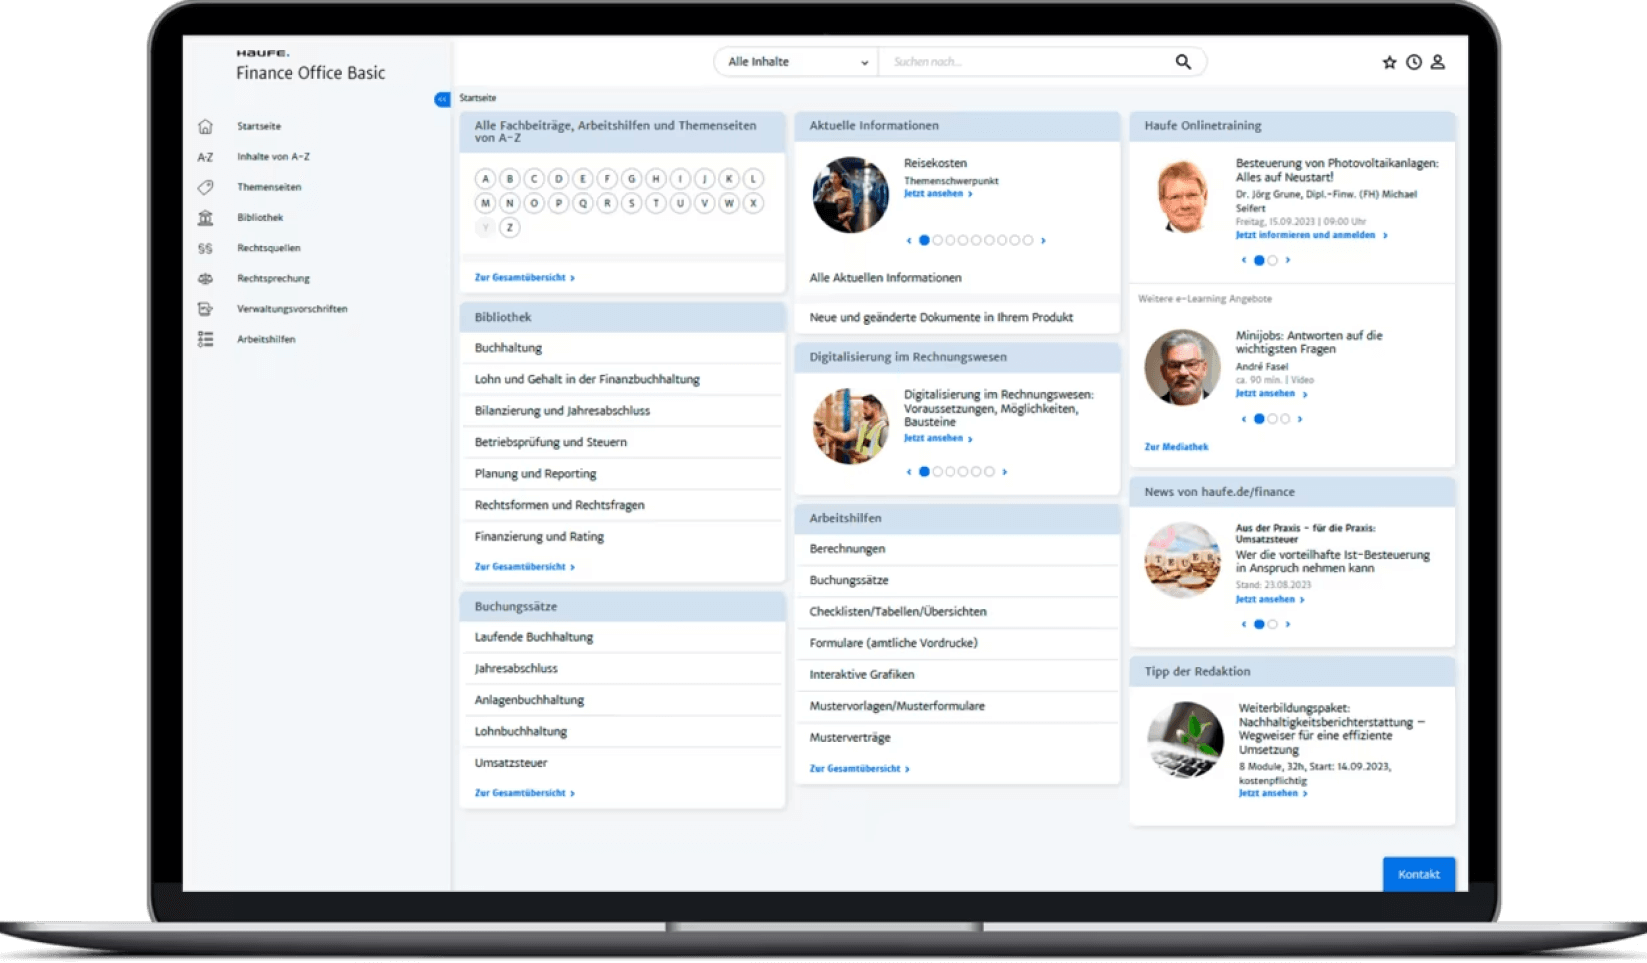Click the blue Kontakt button
Viewport: 1647px width, 963px height.
coord(1419,874)
